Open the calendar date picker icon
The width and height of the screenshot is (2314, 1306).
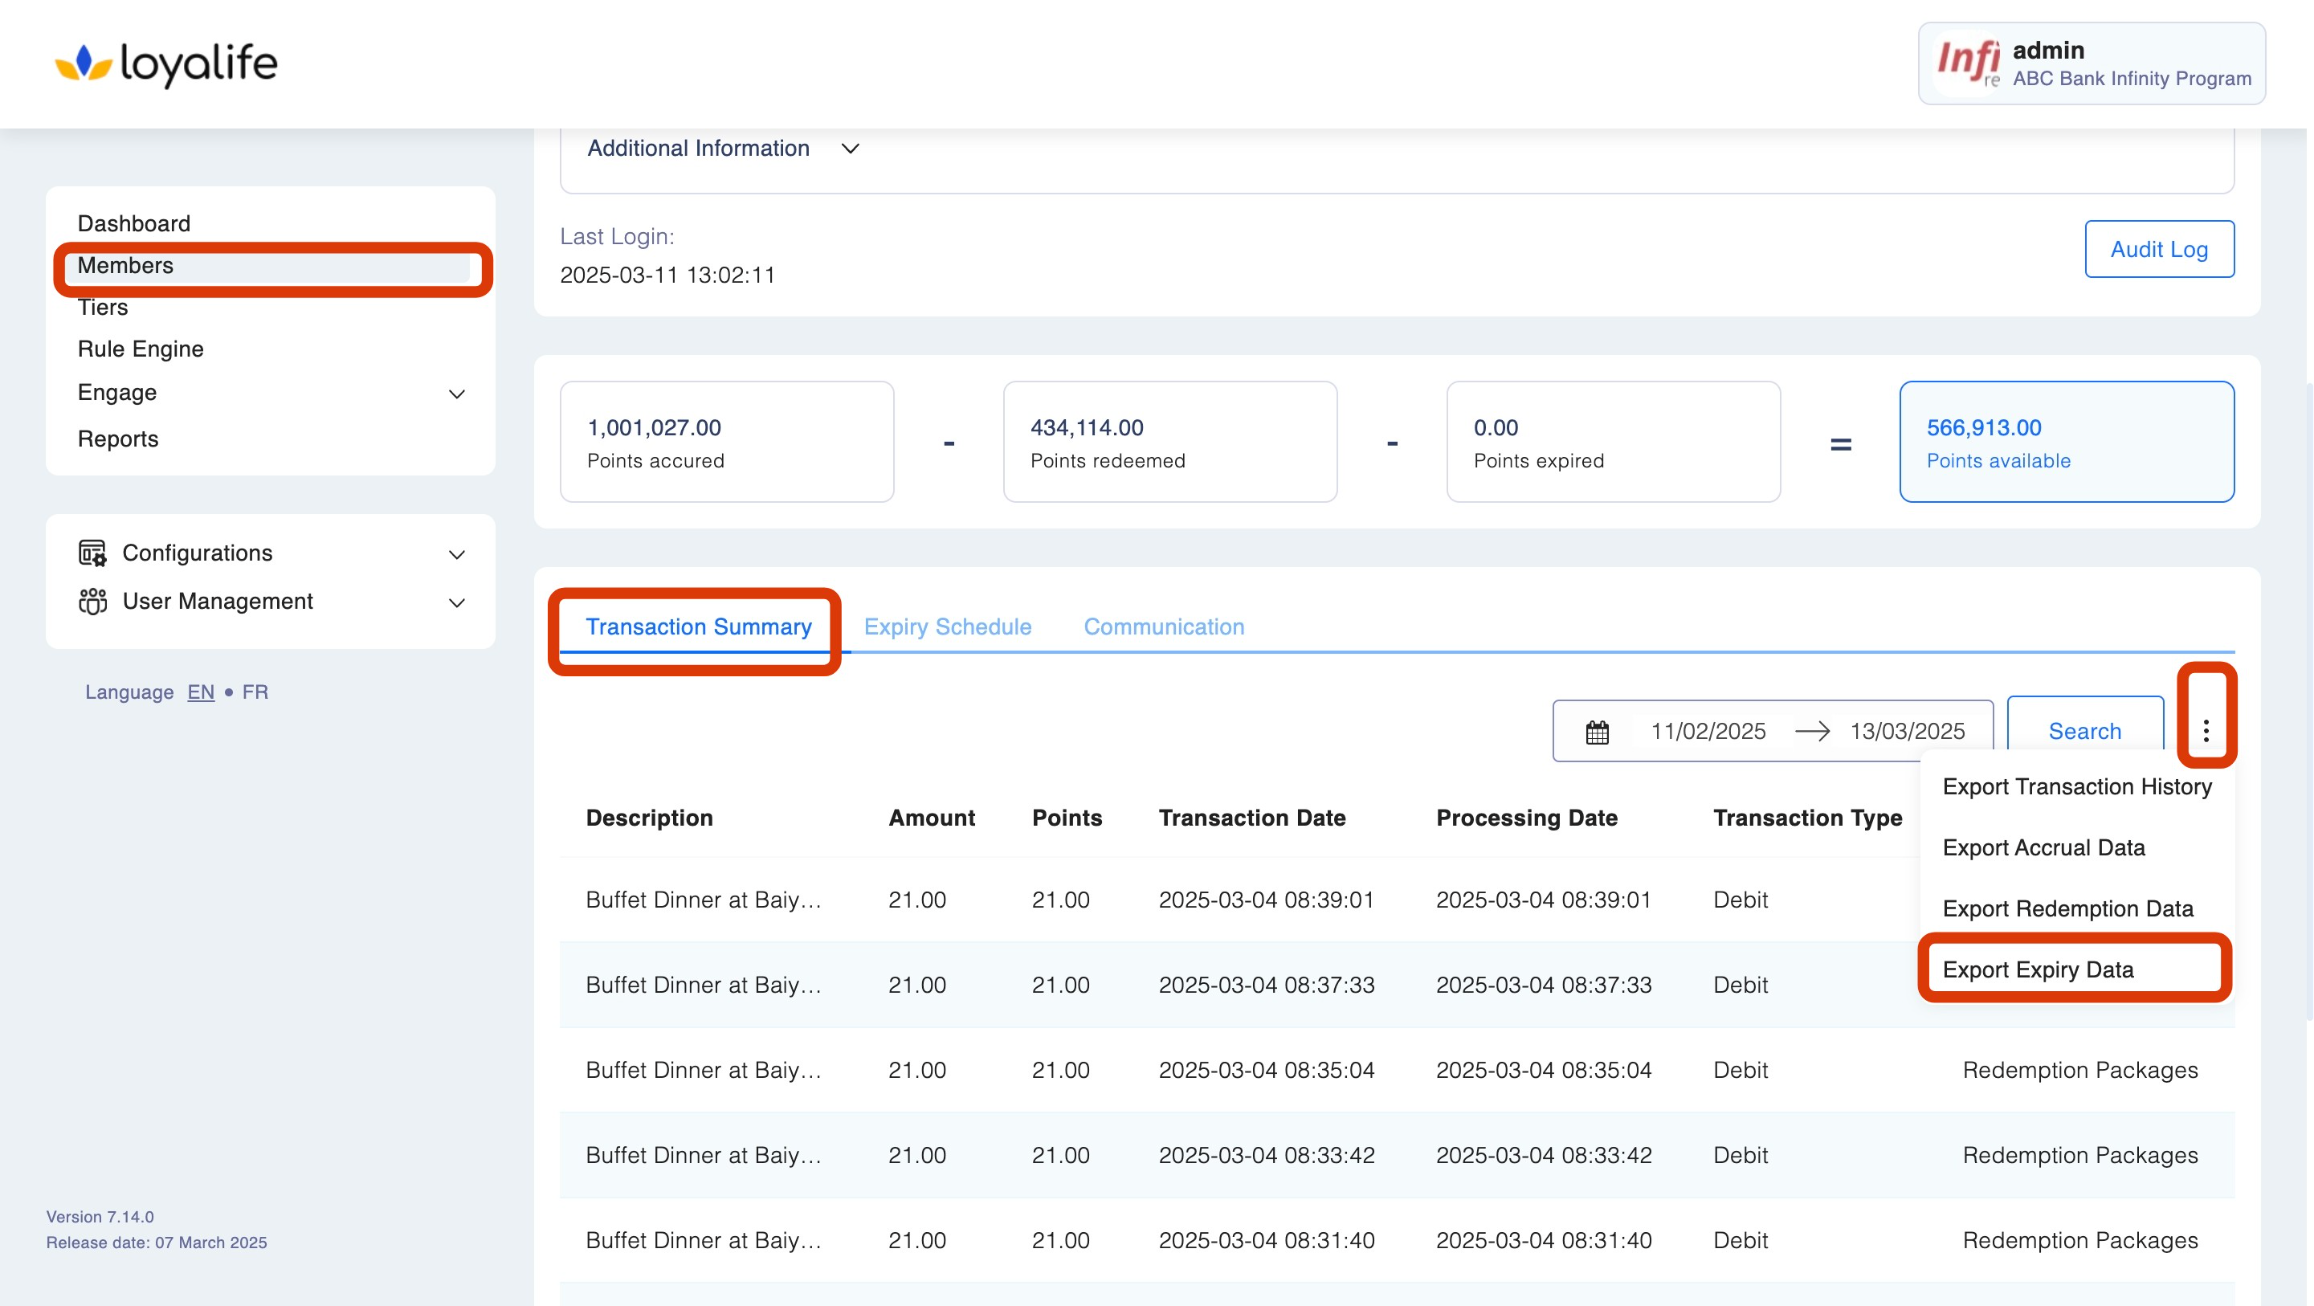1597,732
